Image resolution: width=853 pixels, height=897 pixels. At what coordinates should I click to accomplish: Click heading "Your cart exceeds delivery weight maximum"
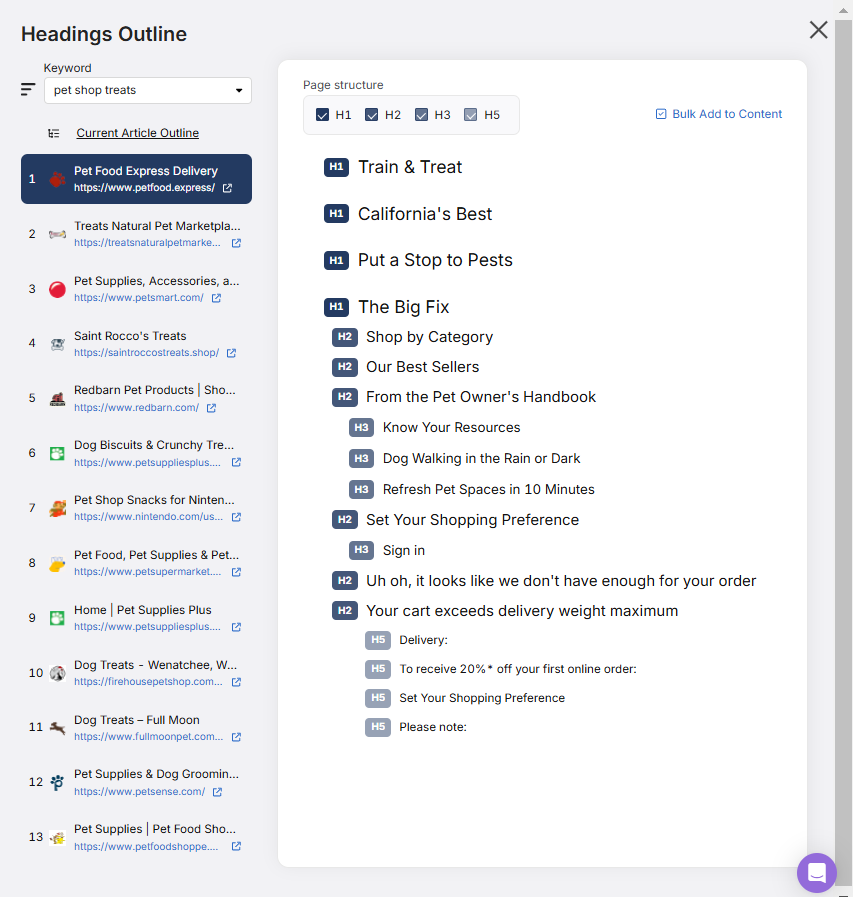[522, 611]
